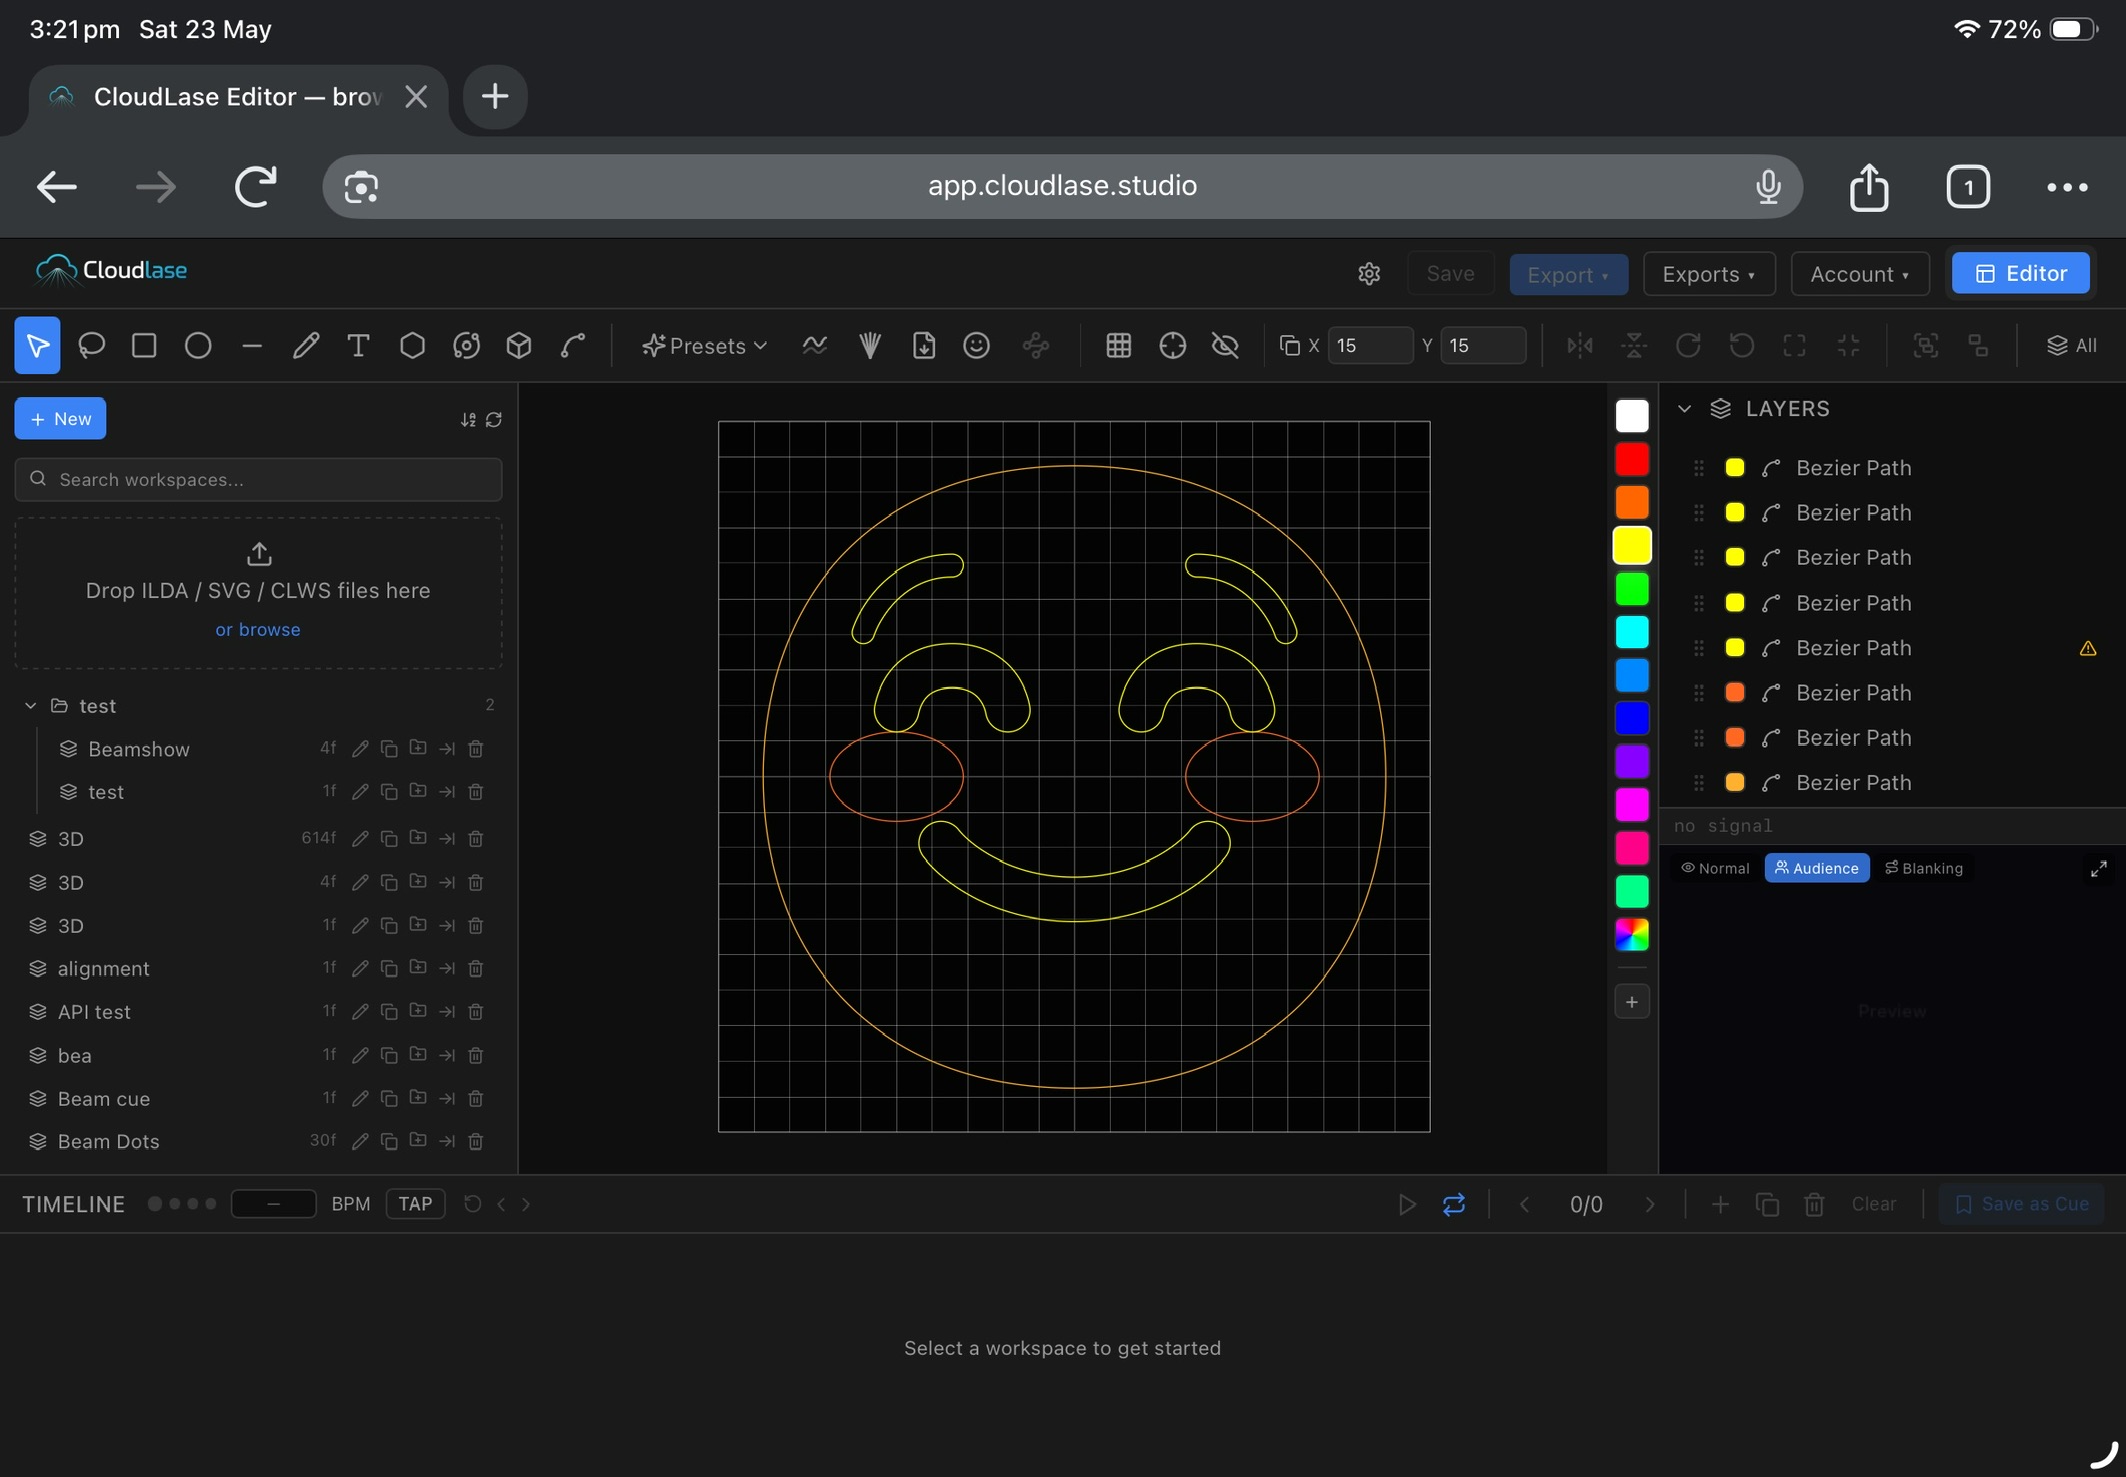2126x1477 pixels.
Task: Click the Save as Cue button
Action: point(2022,1205)
